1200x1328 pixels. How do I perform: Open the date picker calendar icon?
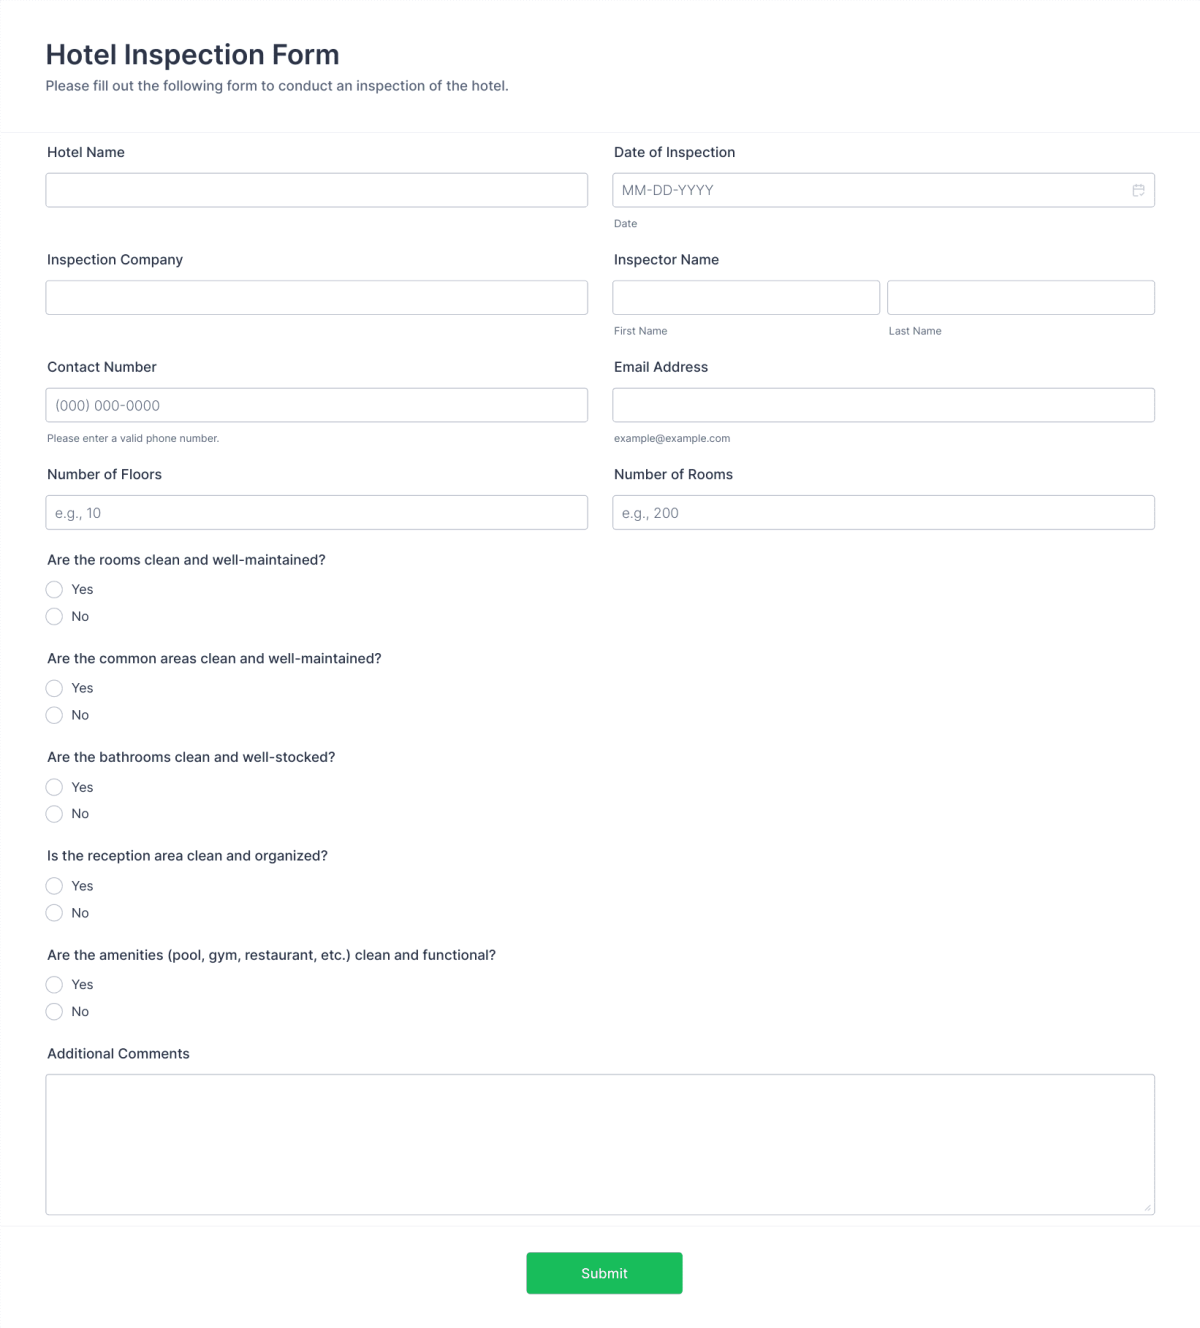[1138, 190]
